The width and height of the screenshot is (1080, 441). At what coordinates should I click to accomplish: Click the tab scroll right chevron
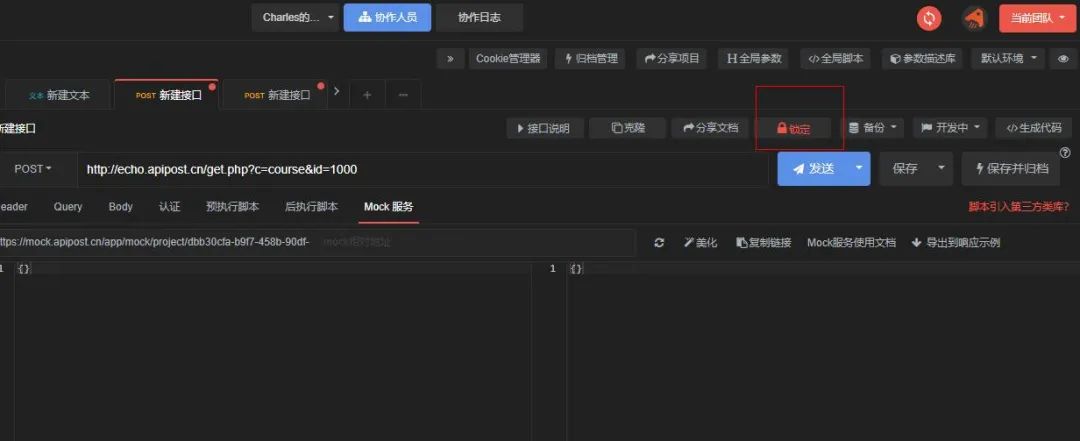click(337, 91)
